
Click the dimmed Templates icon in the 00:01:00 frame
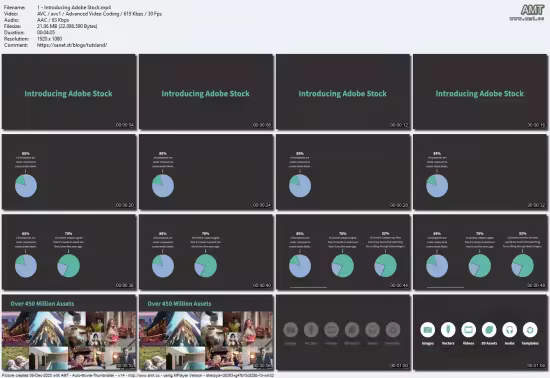[393, 330]
